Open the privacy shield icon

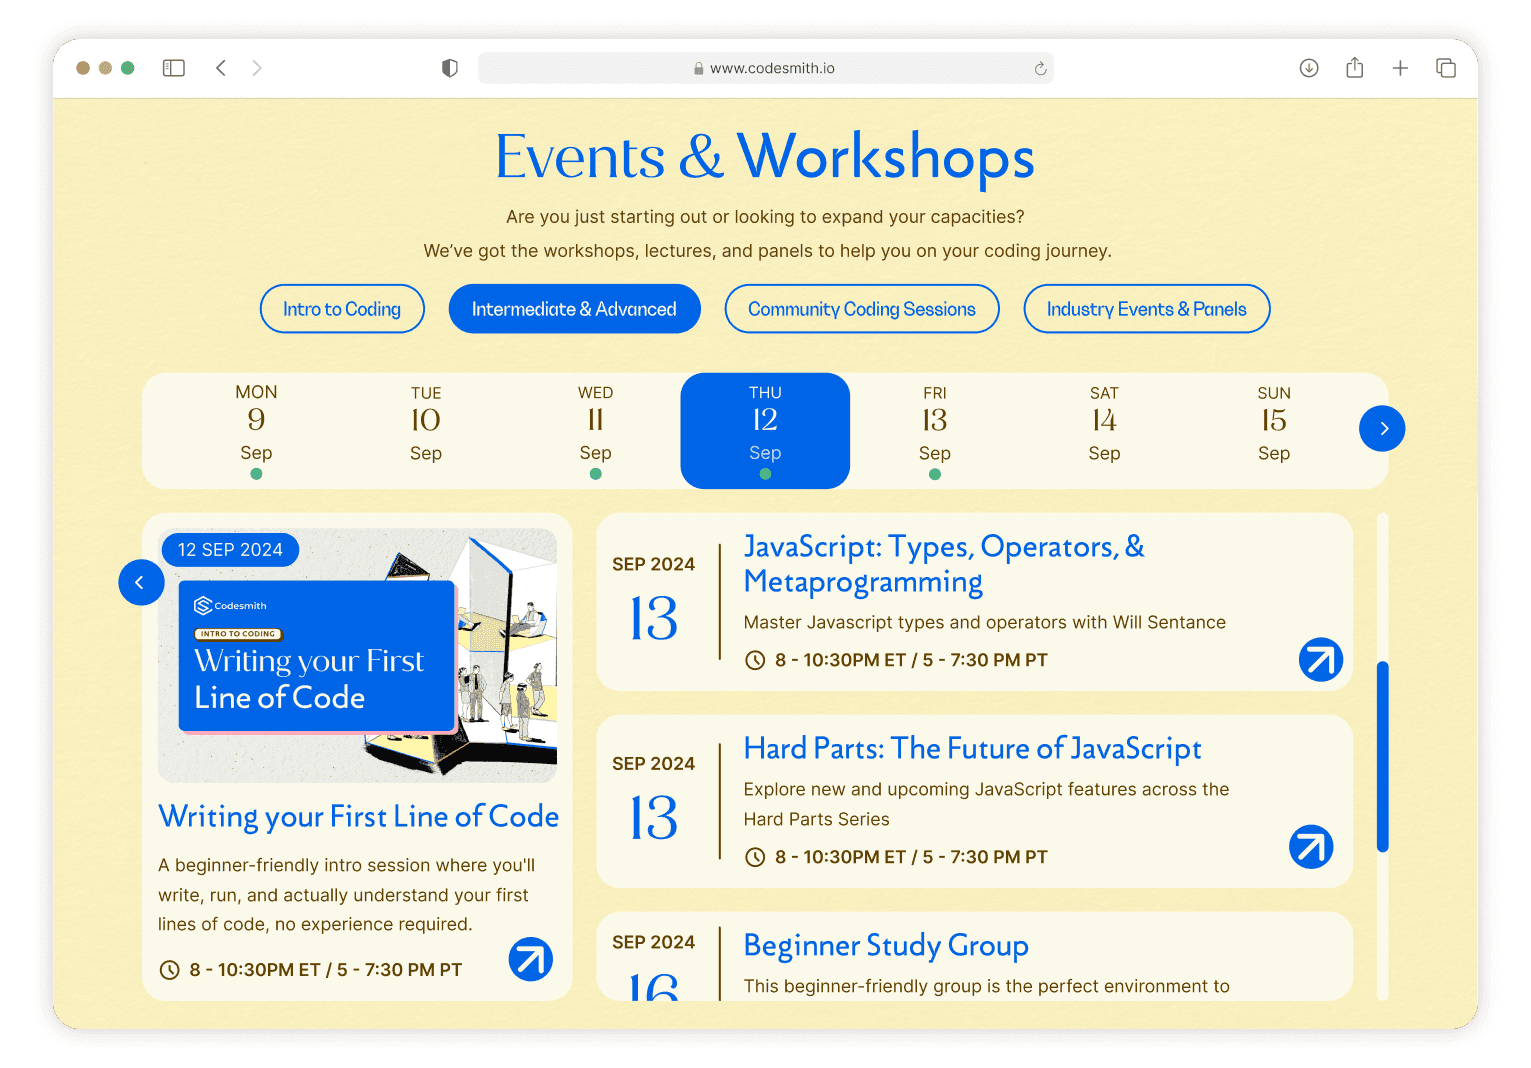[450, 68]
